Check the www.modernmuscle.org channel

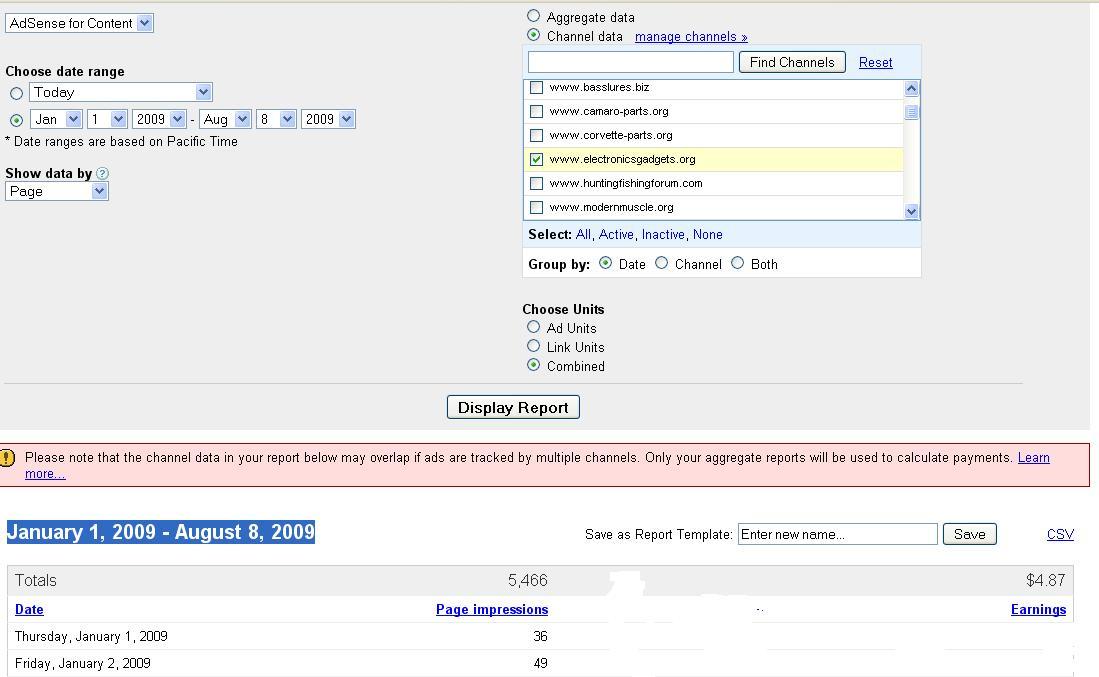point(536,208)
